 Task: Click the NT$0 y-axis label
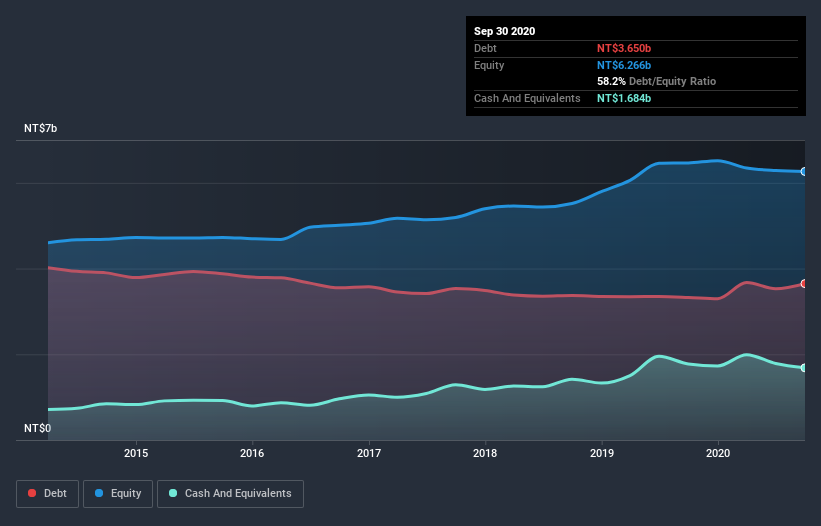[38, 428]
